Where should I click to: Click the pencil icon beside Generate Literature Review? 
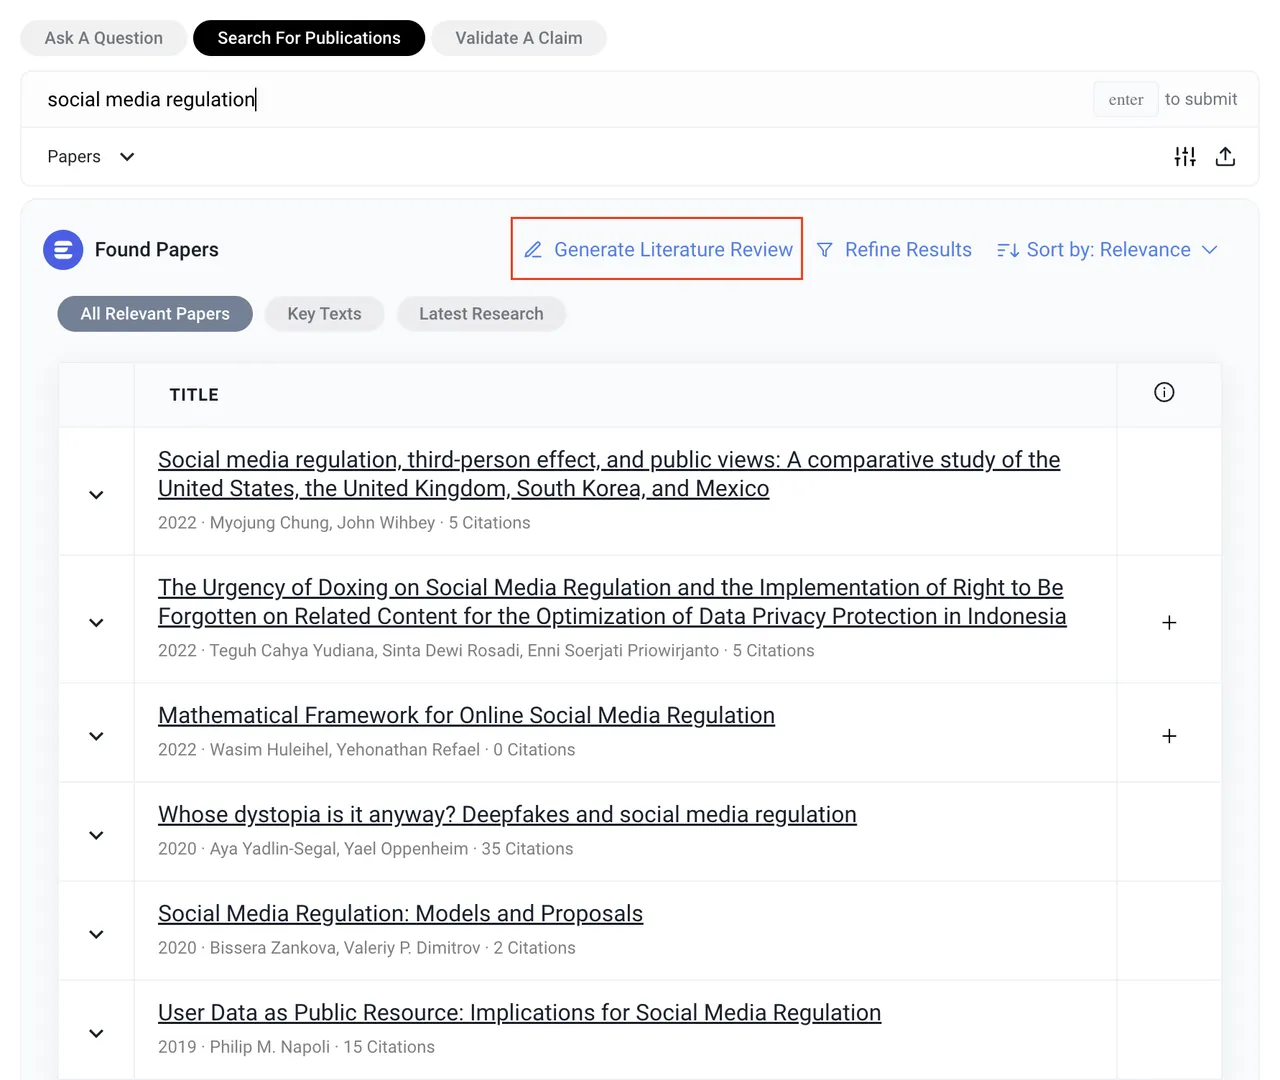pyautogui.click(x=533, y=250)
